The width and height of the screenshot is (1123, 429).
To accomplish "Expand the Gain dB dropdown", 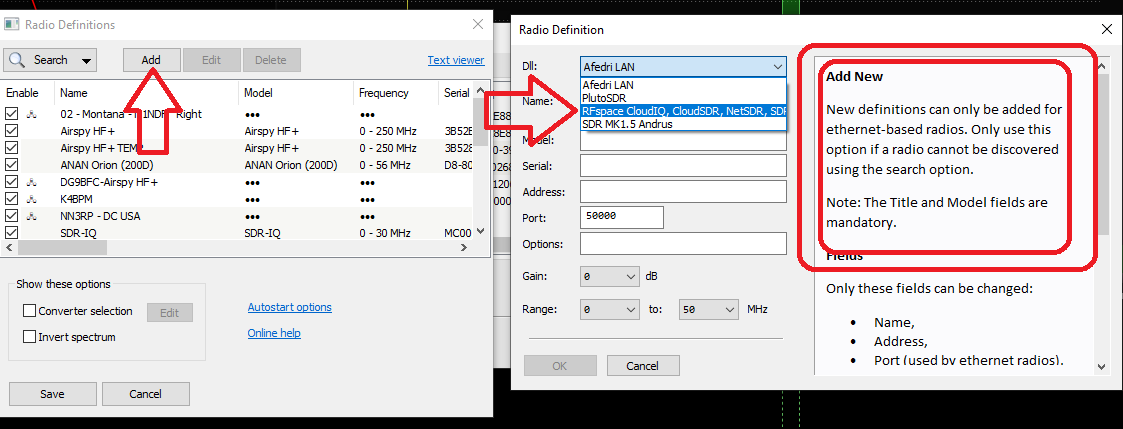I will (630, 276).
